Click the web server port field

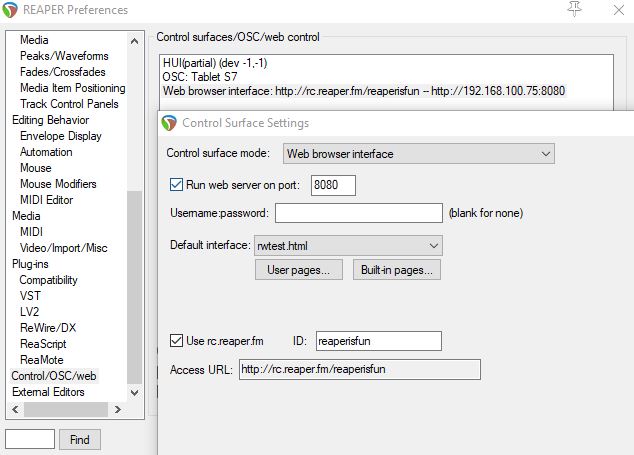tap(333, 185)
